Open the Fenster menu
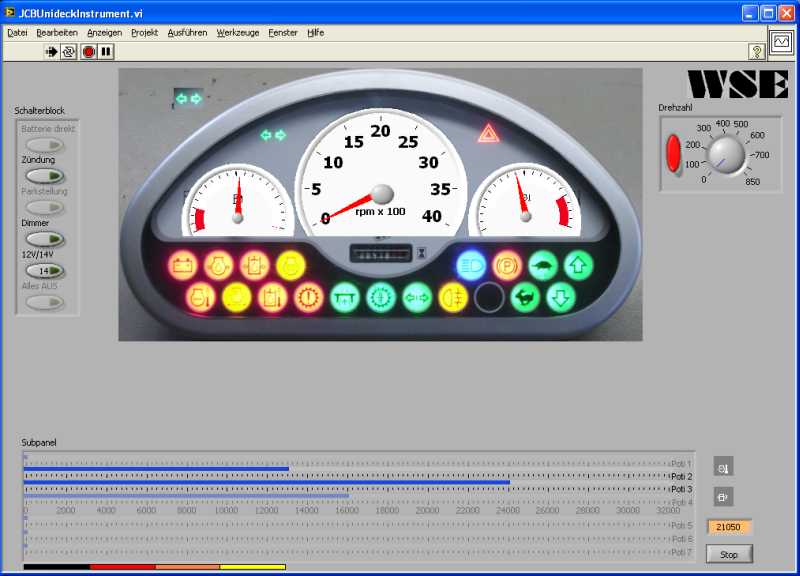 pos(283,33)
